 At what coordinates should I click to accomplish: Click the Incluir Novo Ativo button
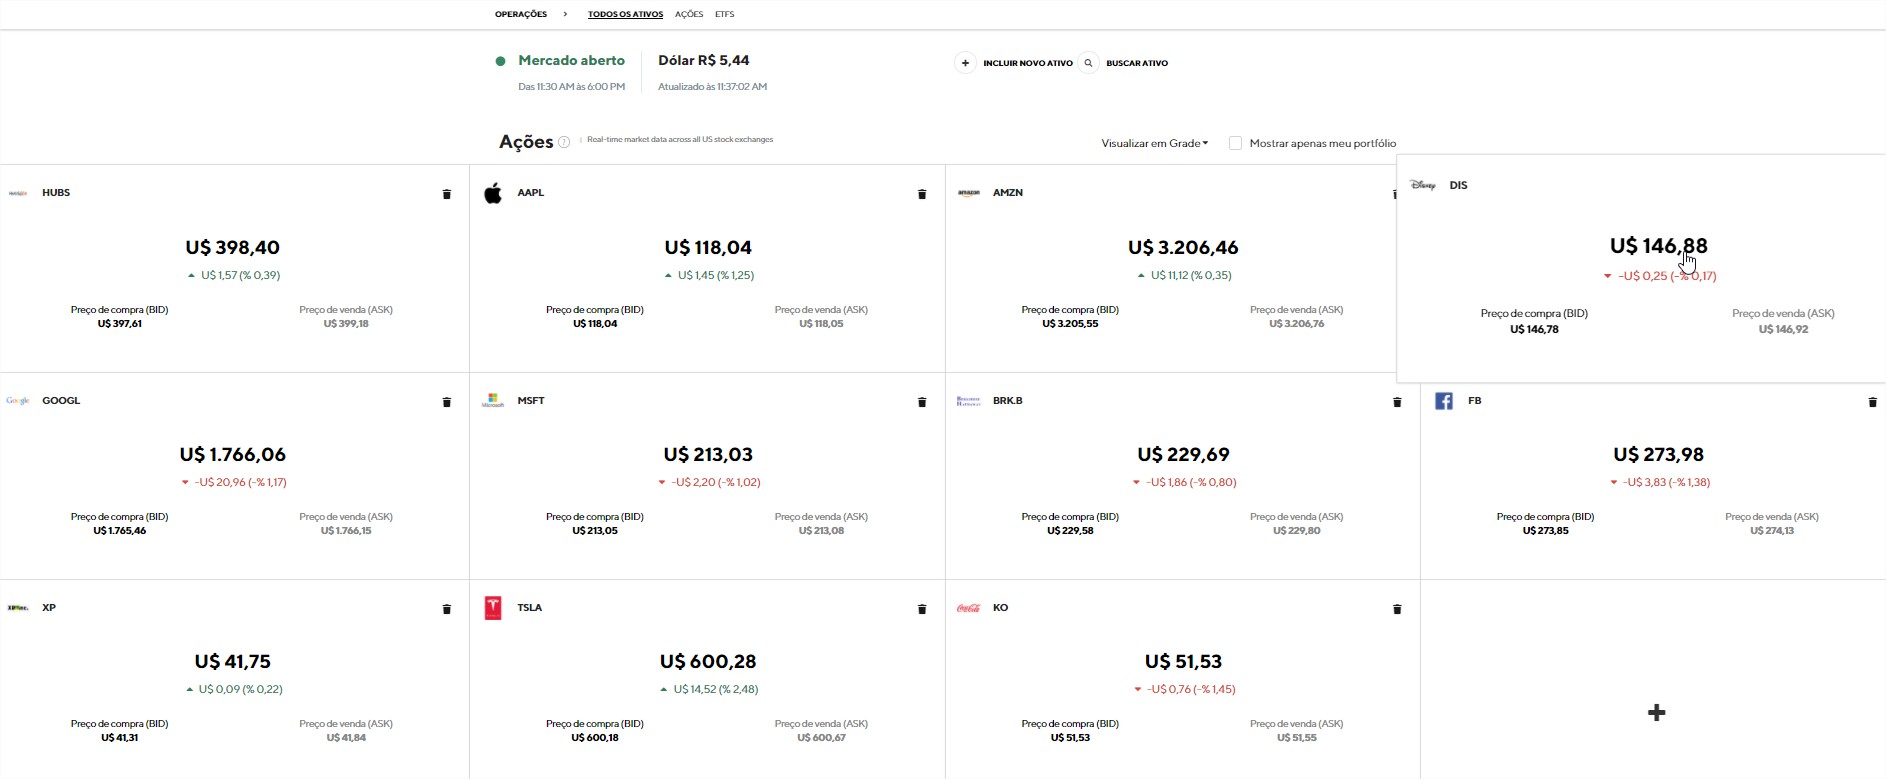(1027, 63)
